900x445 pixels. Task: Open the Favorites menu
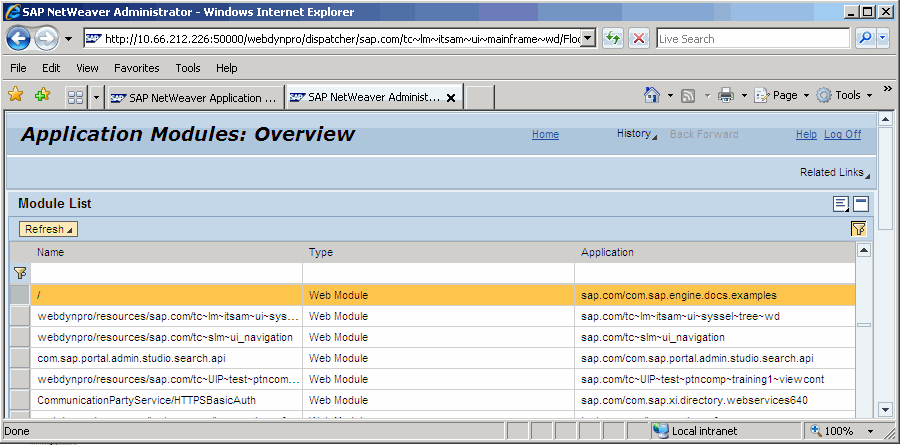tap(137, 68)
